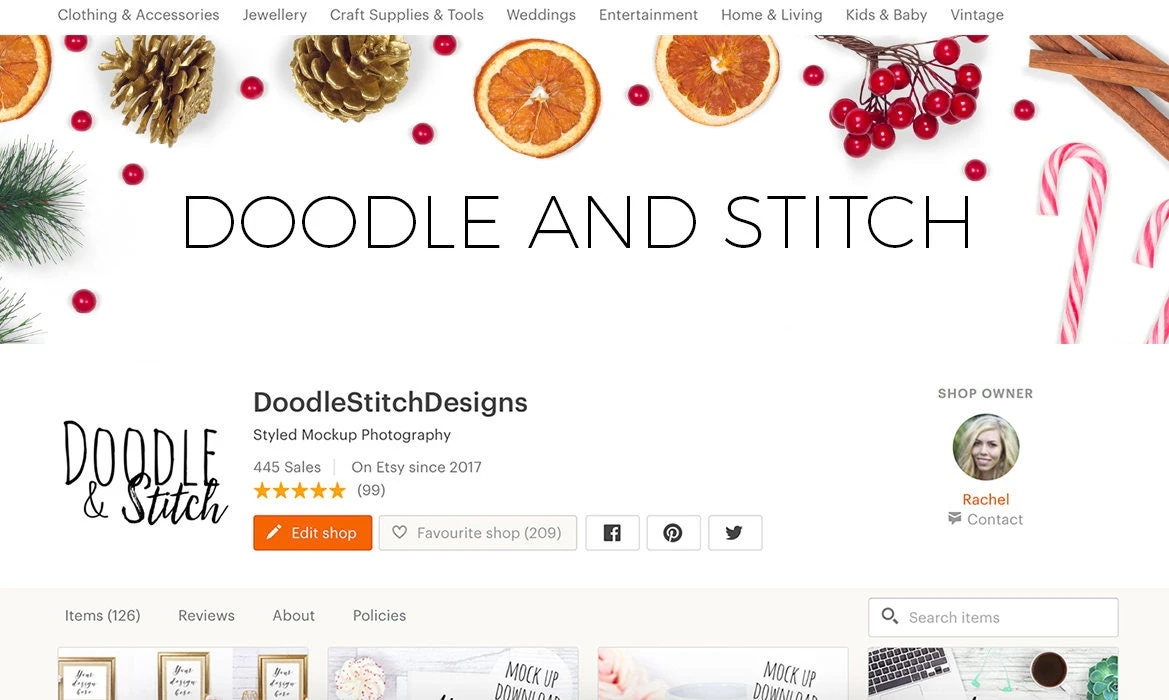
Task: Click the Edit shop button
Action: click(x=312, y=533)
